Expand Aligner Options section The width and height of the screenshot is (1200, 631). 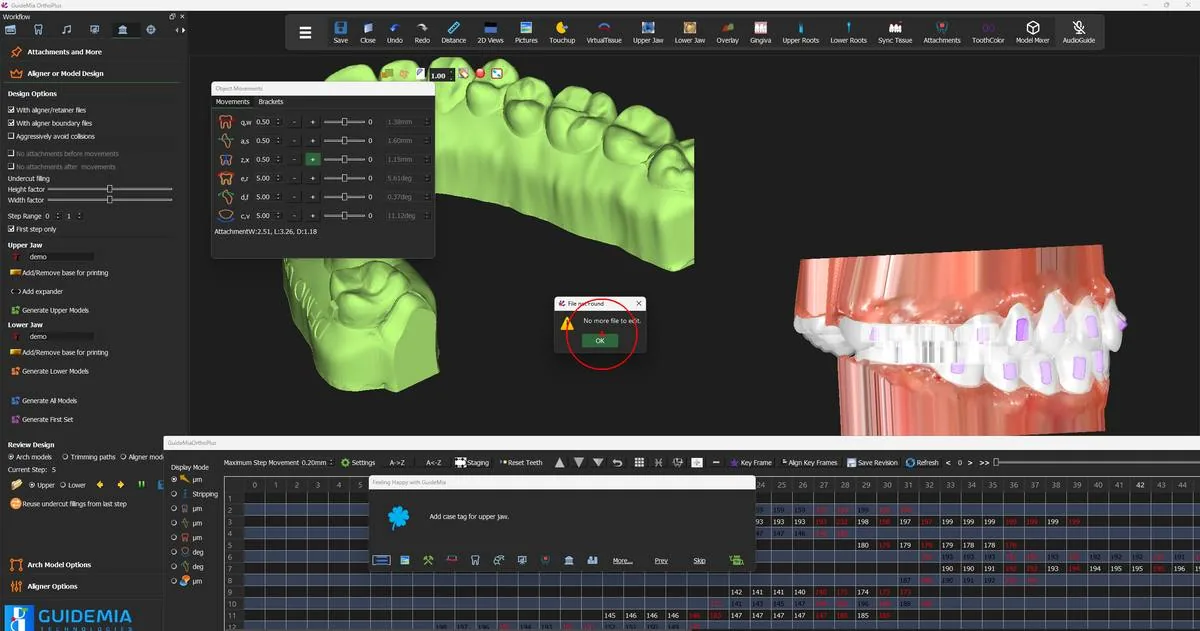pos(52,586)
